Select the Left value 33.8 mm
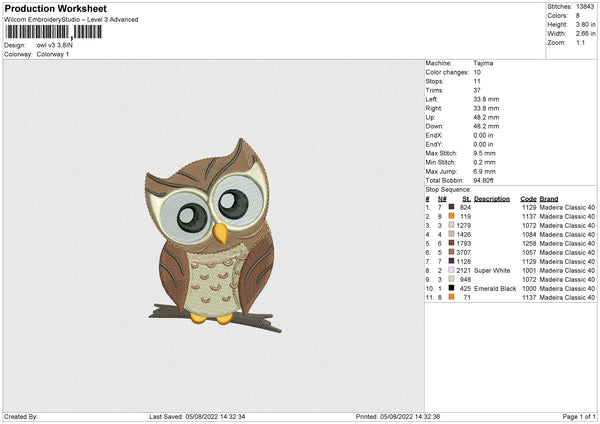Screen dimensions: 600x424 486,99
